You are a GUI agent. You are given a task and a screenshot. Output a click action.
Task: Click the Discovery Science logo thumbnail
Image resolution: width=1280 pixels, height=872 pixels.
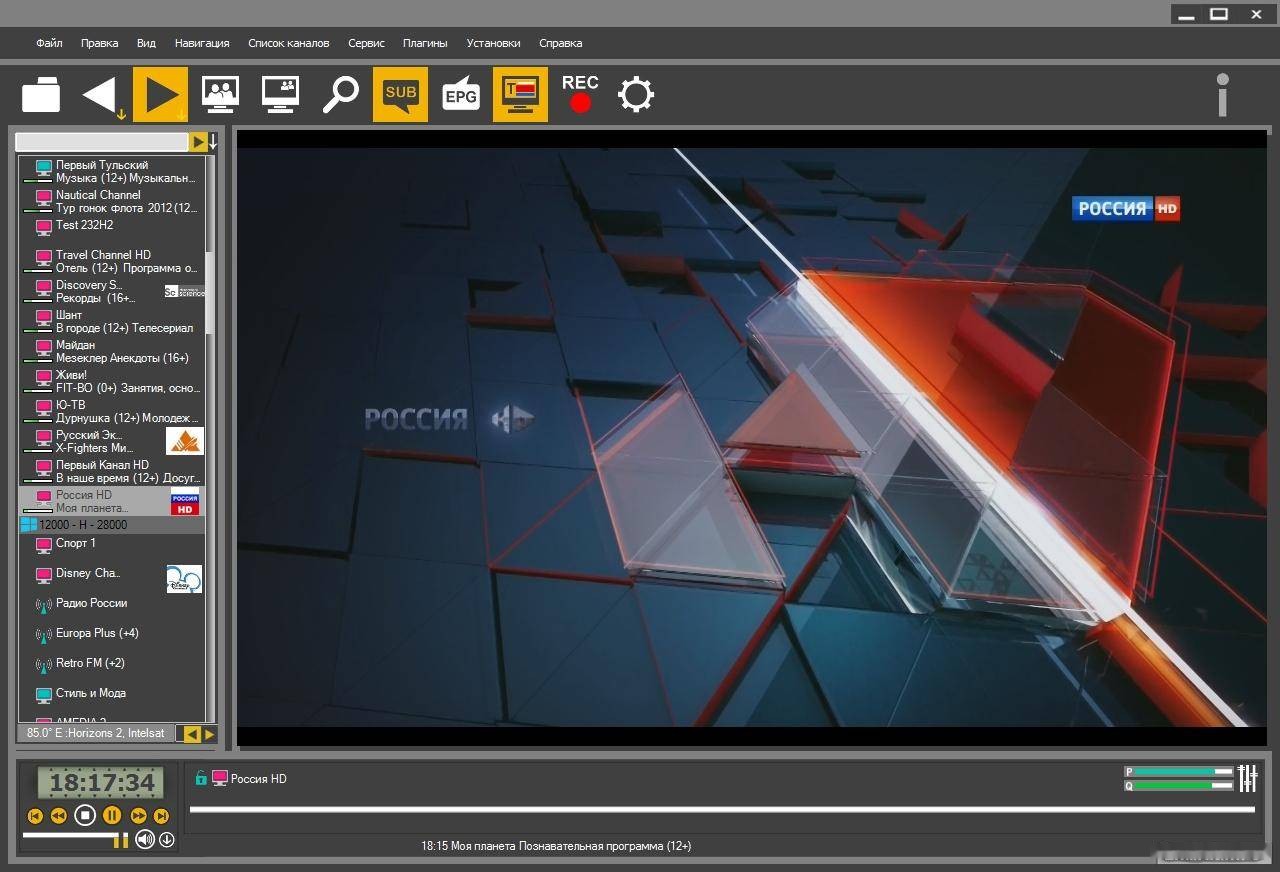click(184, 291)
